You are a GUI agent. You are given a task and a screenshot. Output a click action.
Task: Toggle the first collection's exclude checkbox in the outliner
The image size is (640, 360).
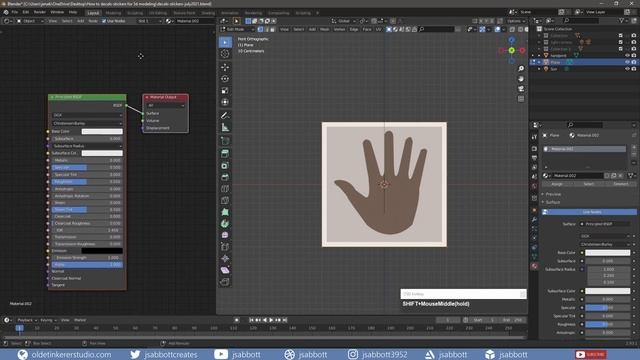click(x=621, y=36)
